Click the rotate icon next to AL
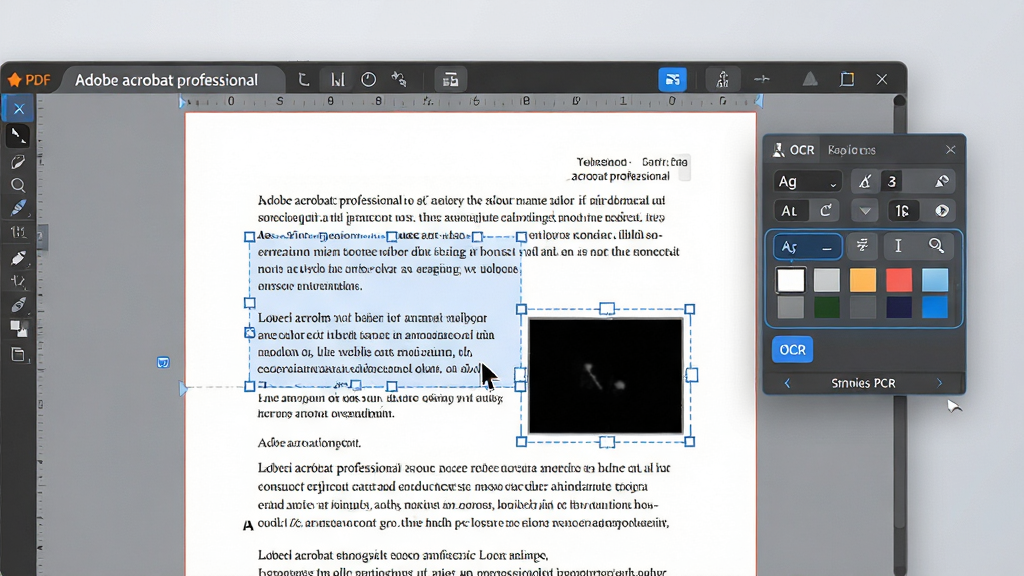Image resolution: width=1024 pixels, height=576 pixels. coord(825,211)
